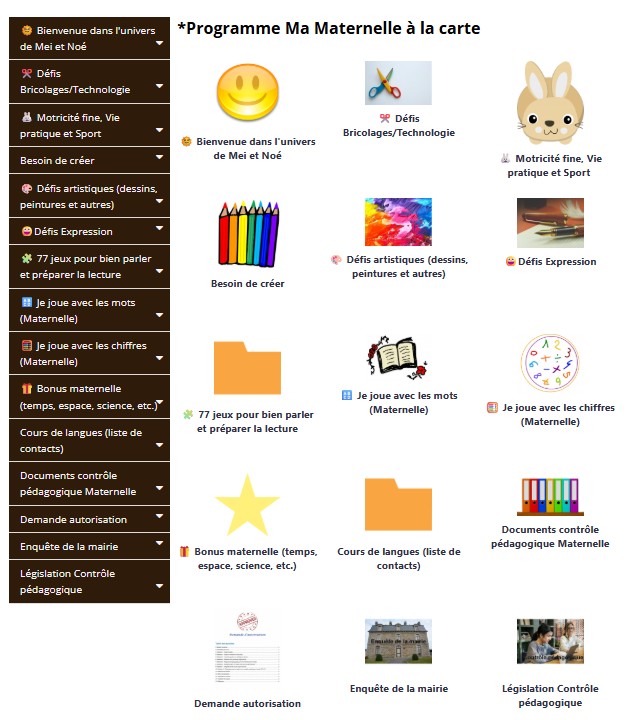Open the scissors Défis Bricolages thumbnail
This screenshot has height=720, width=639.
[398, 83]
